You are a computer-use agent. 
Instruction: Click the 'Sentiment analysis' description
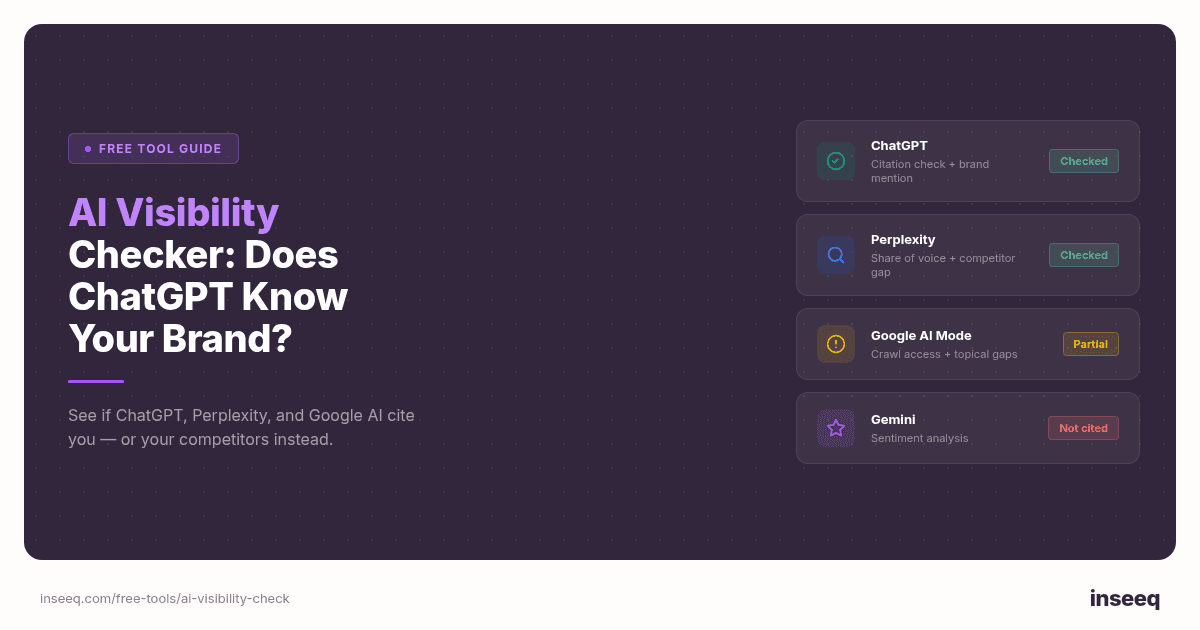tap(920, 438)
